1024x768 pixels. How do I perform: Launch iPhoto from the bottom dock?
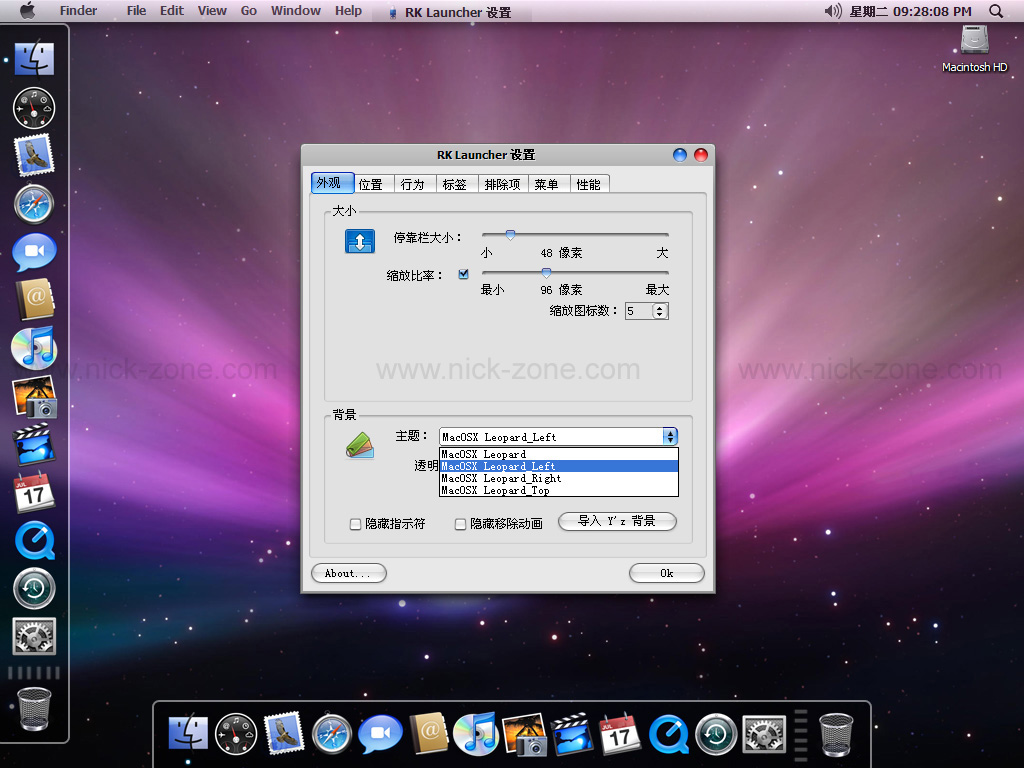tap(524, 735)
